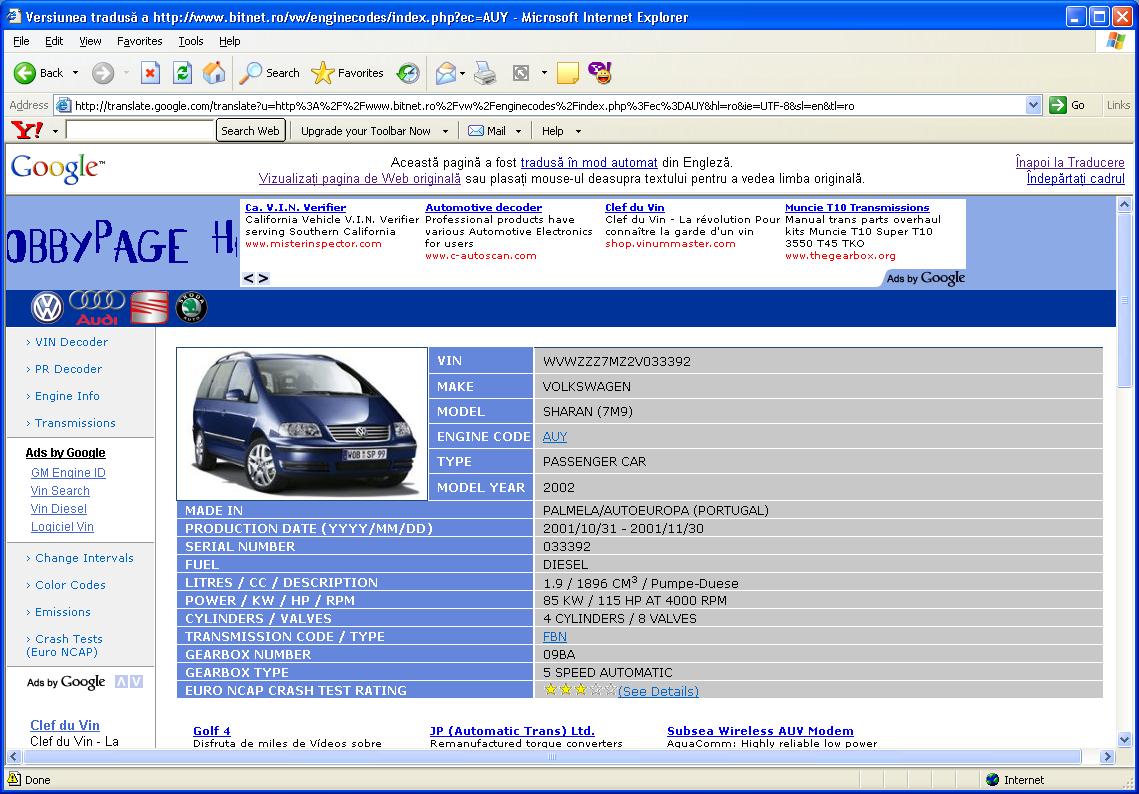
Task: Click the Îndepărtați cadrul link
Action: click(x=1075, y=179)
